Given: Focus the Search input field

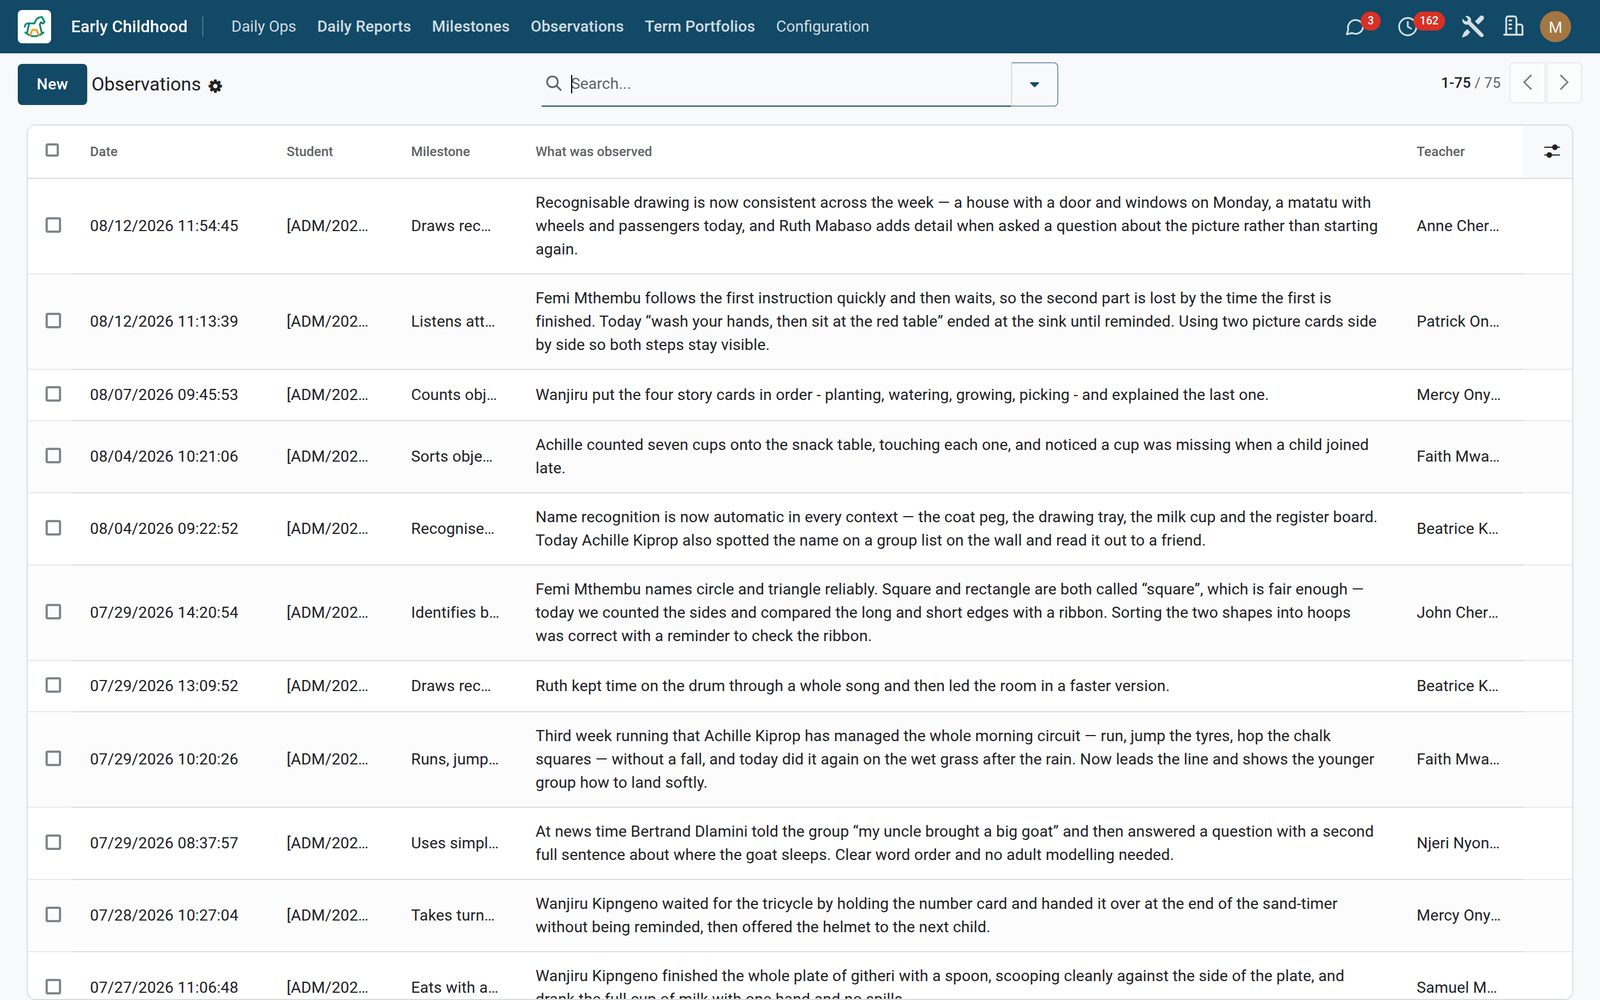Looking at the screenshot, I should tap(788, 83).
